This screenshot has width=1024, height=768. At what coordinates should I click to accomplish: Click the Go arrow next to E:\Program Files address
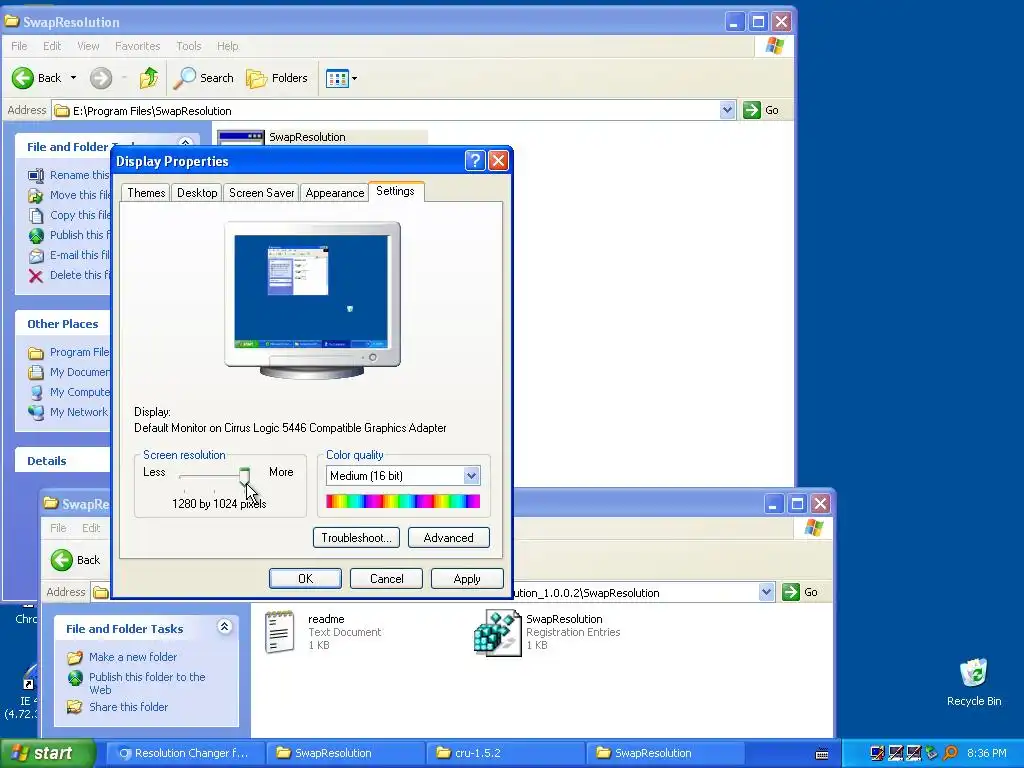pyautogui.click(x=752, y=110)
